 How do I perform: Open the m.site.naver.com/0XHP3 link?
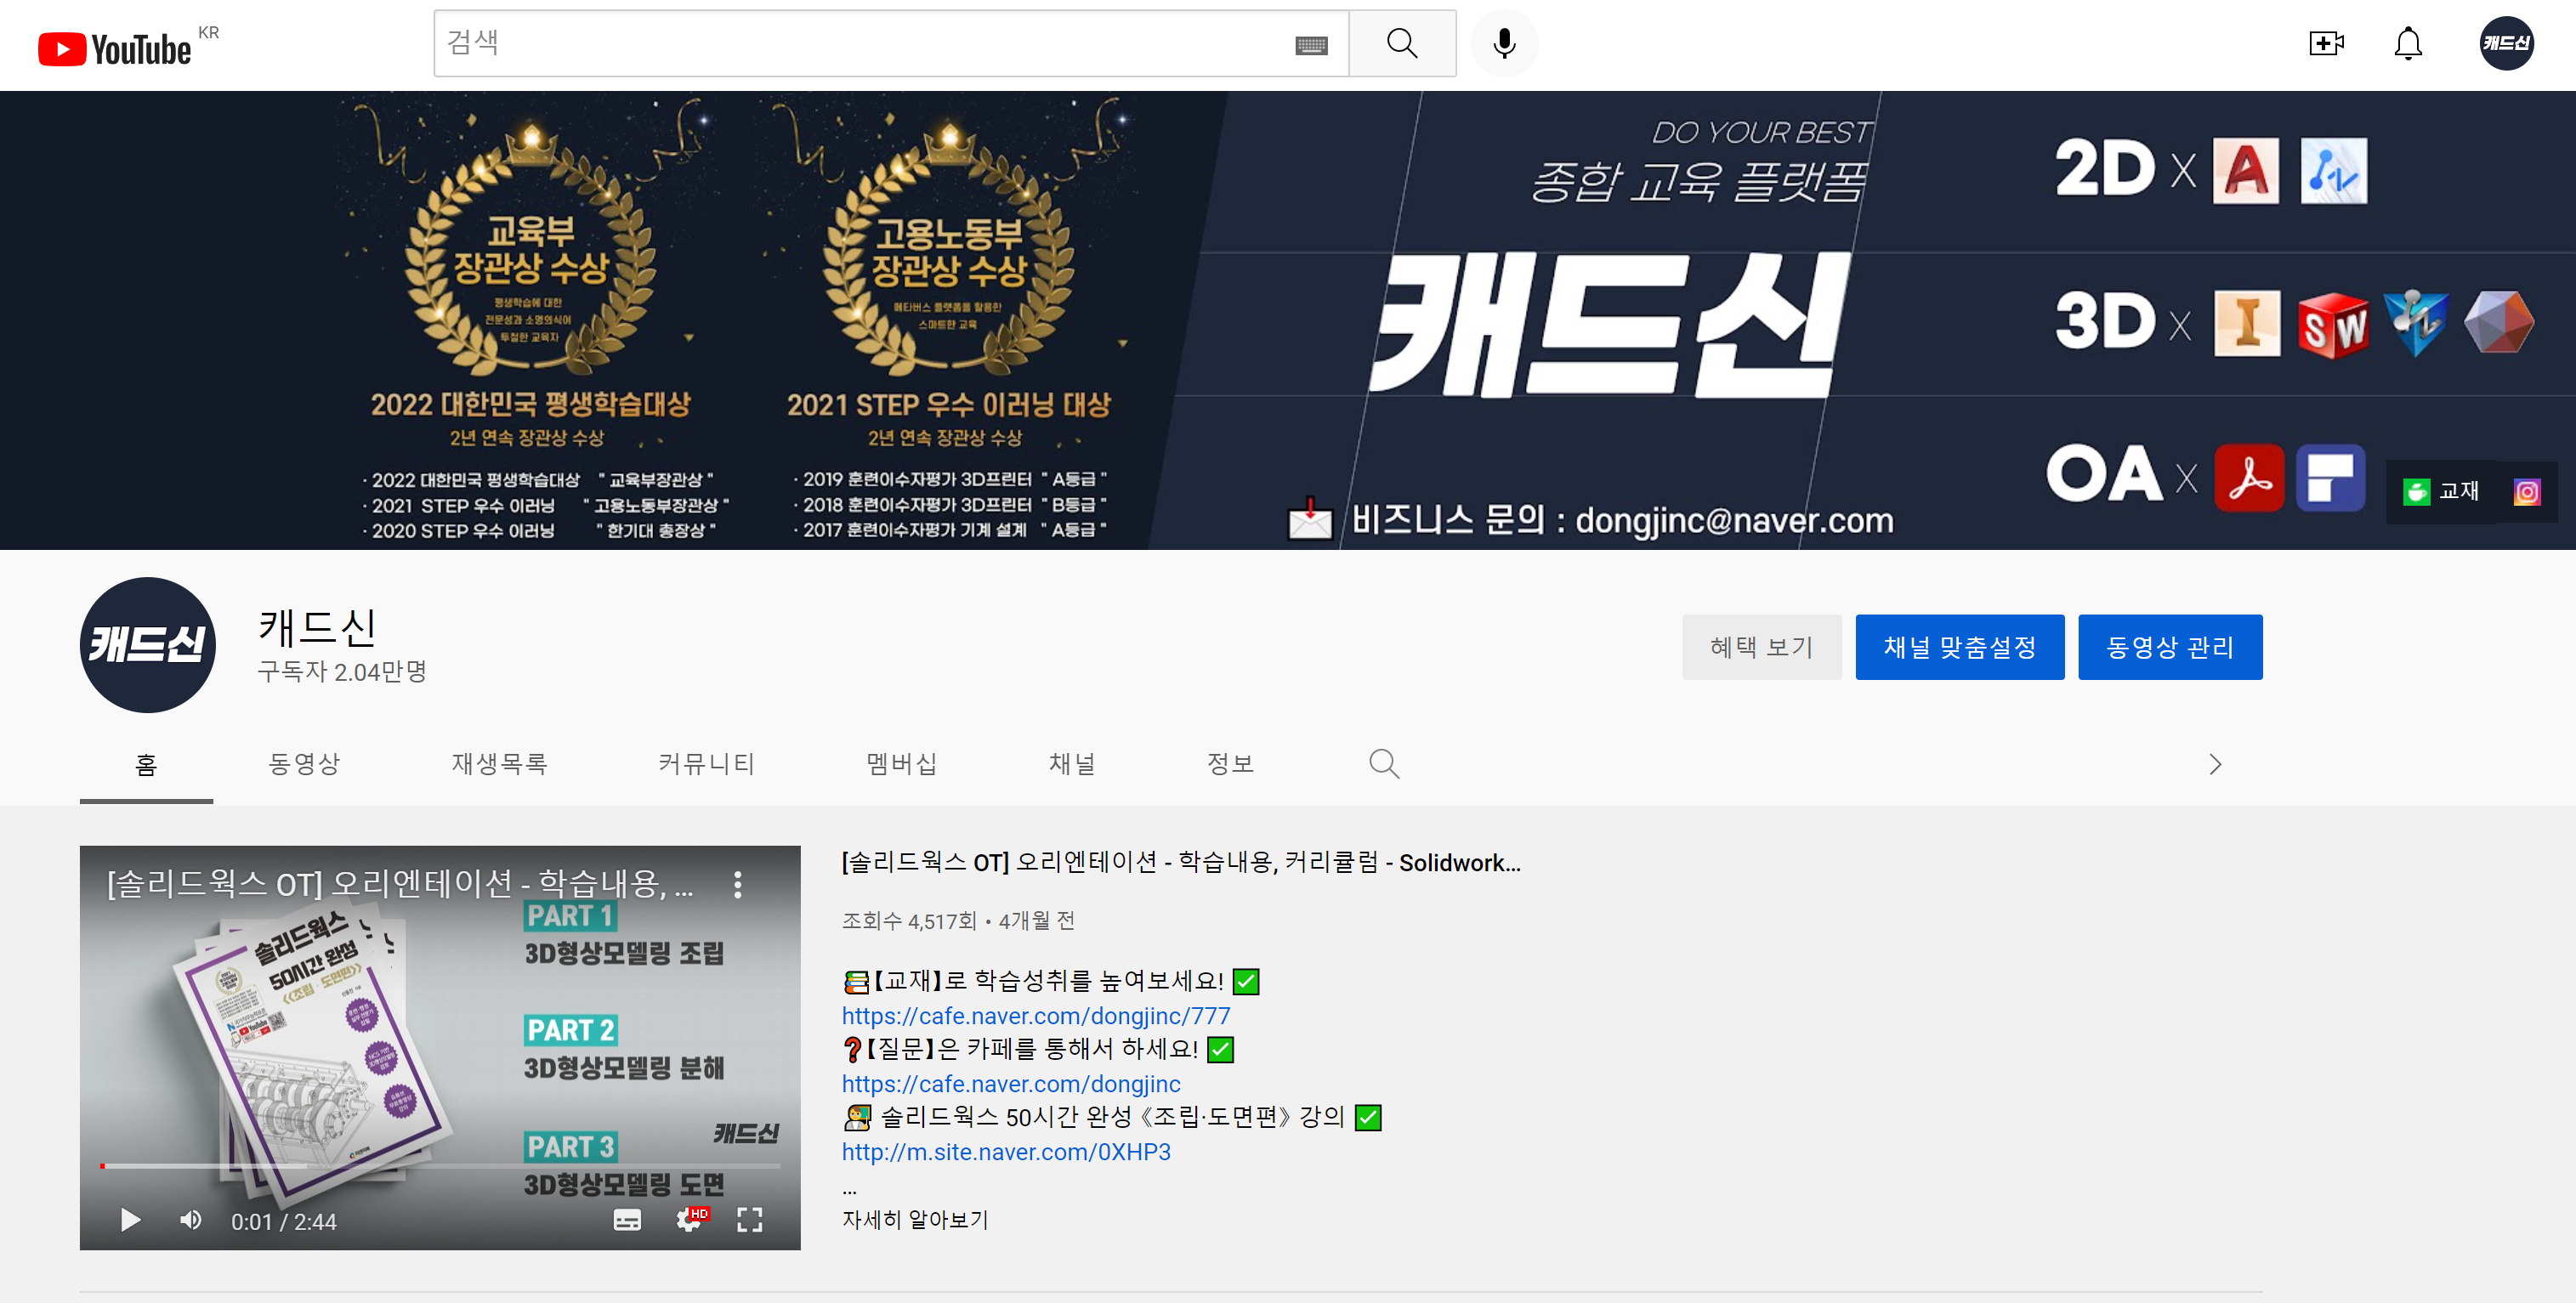pyautogui.click(x=1005, y=1152)
